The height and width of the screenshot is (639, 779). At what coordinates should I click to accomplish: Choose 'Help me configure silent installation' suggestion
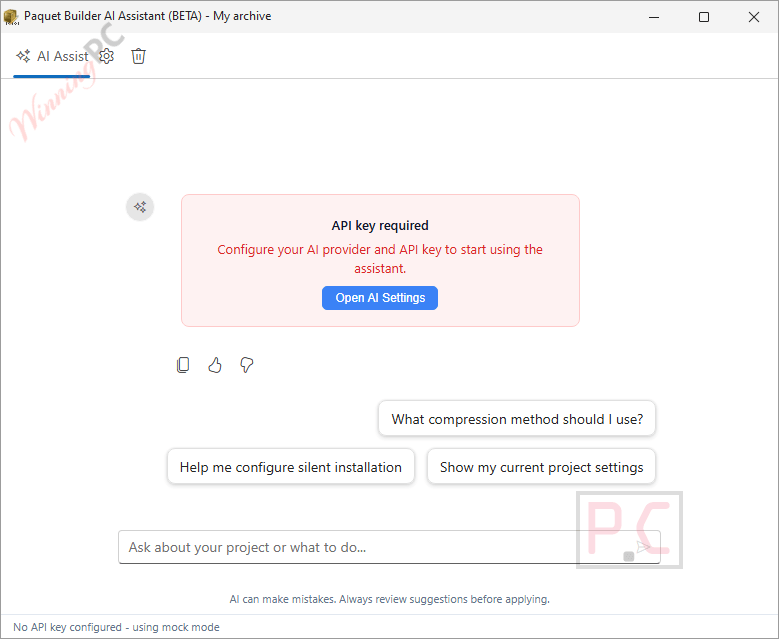[291, 467]
